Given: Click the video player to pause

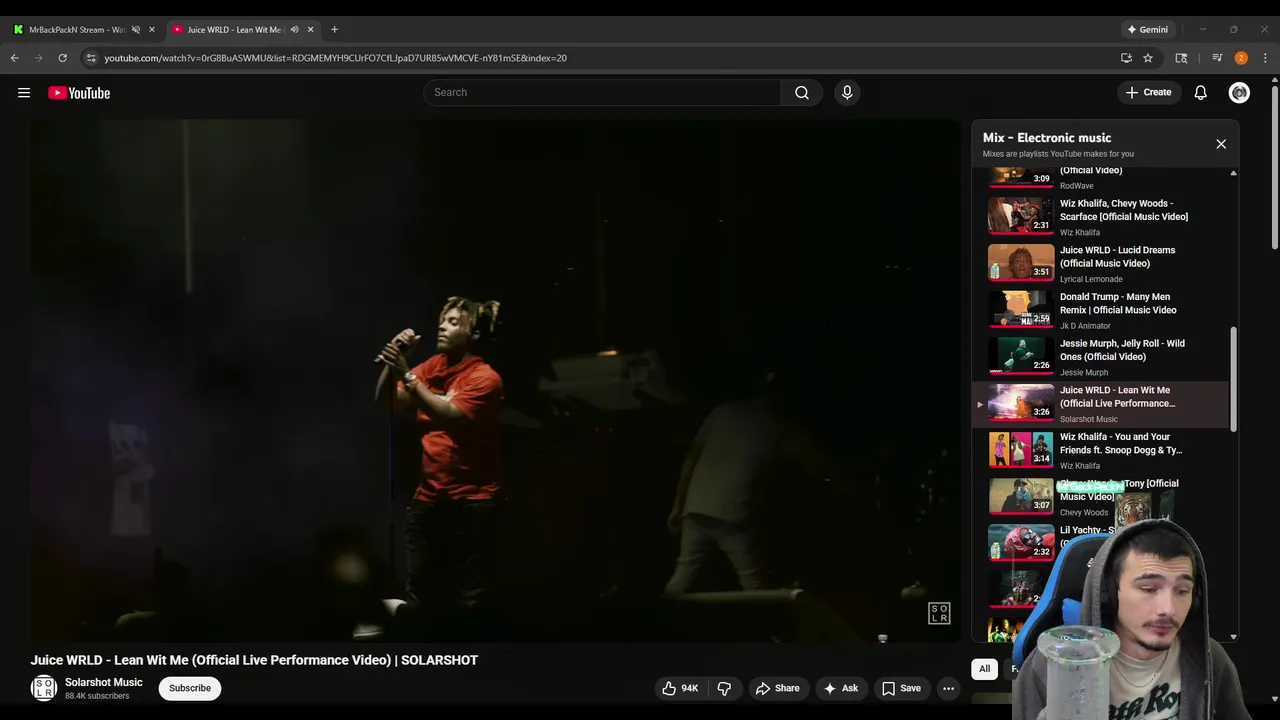Looking at the screenshot, I should (495, 380).
